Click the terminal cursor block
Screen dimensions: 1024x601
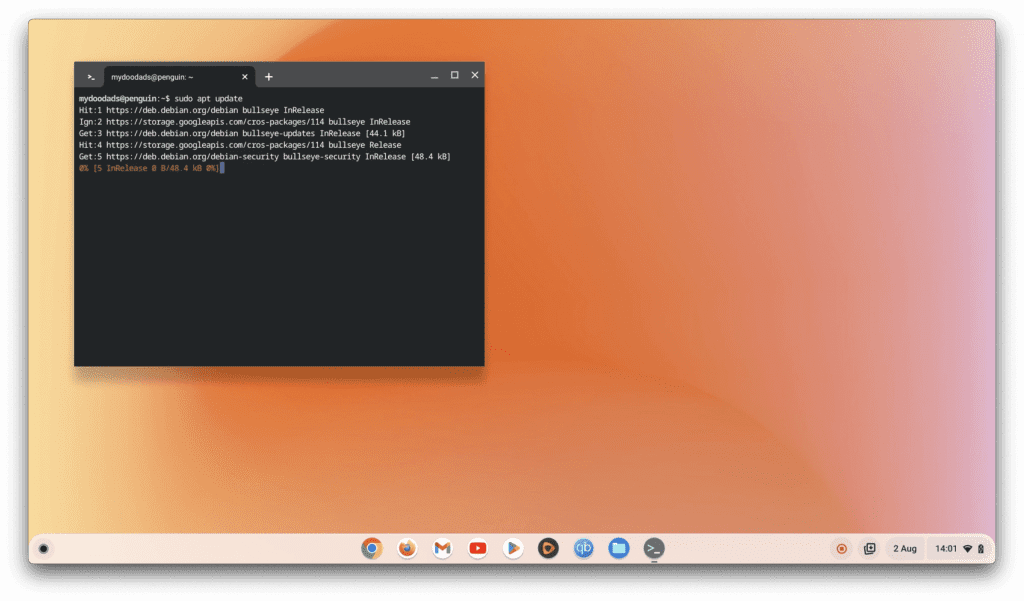point(223,169)
